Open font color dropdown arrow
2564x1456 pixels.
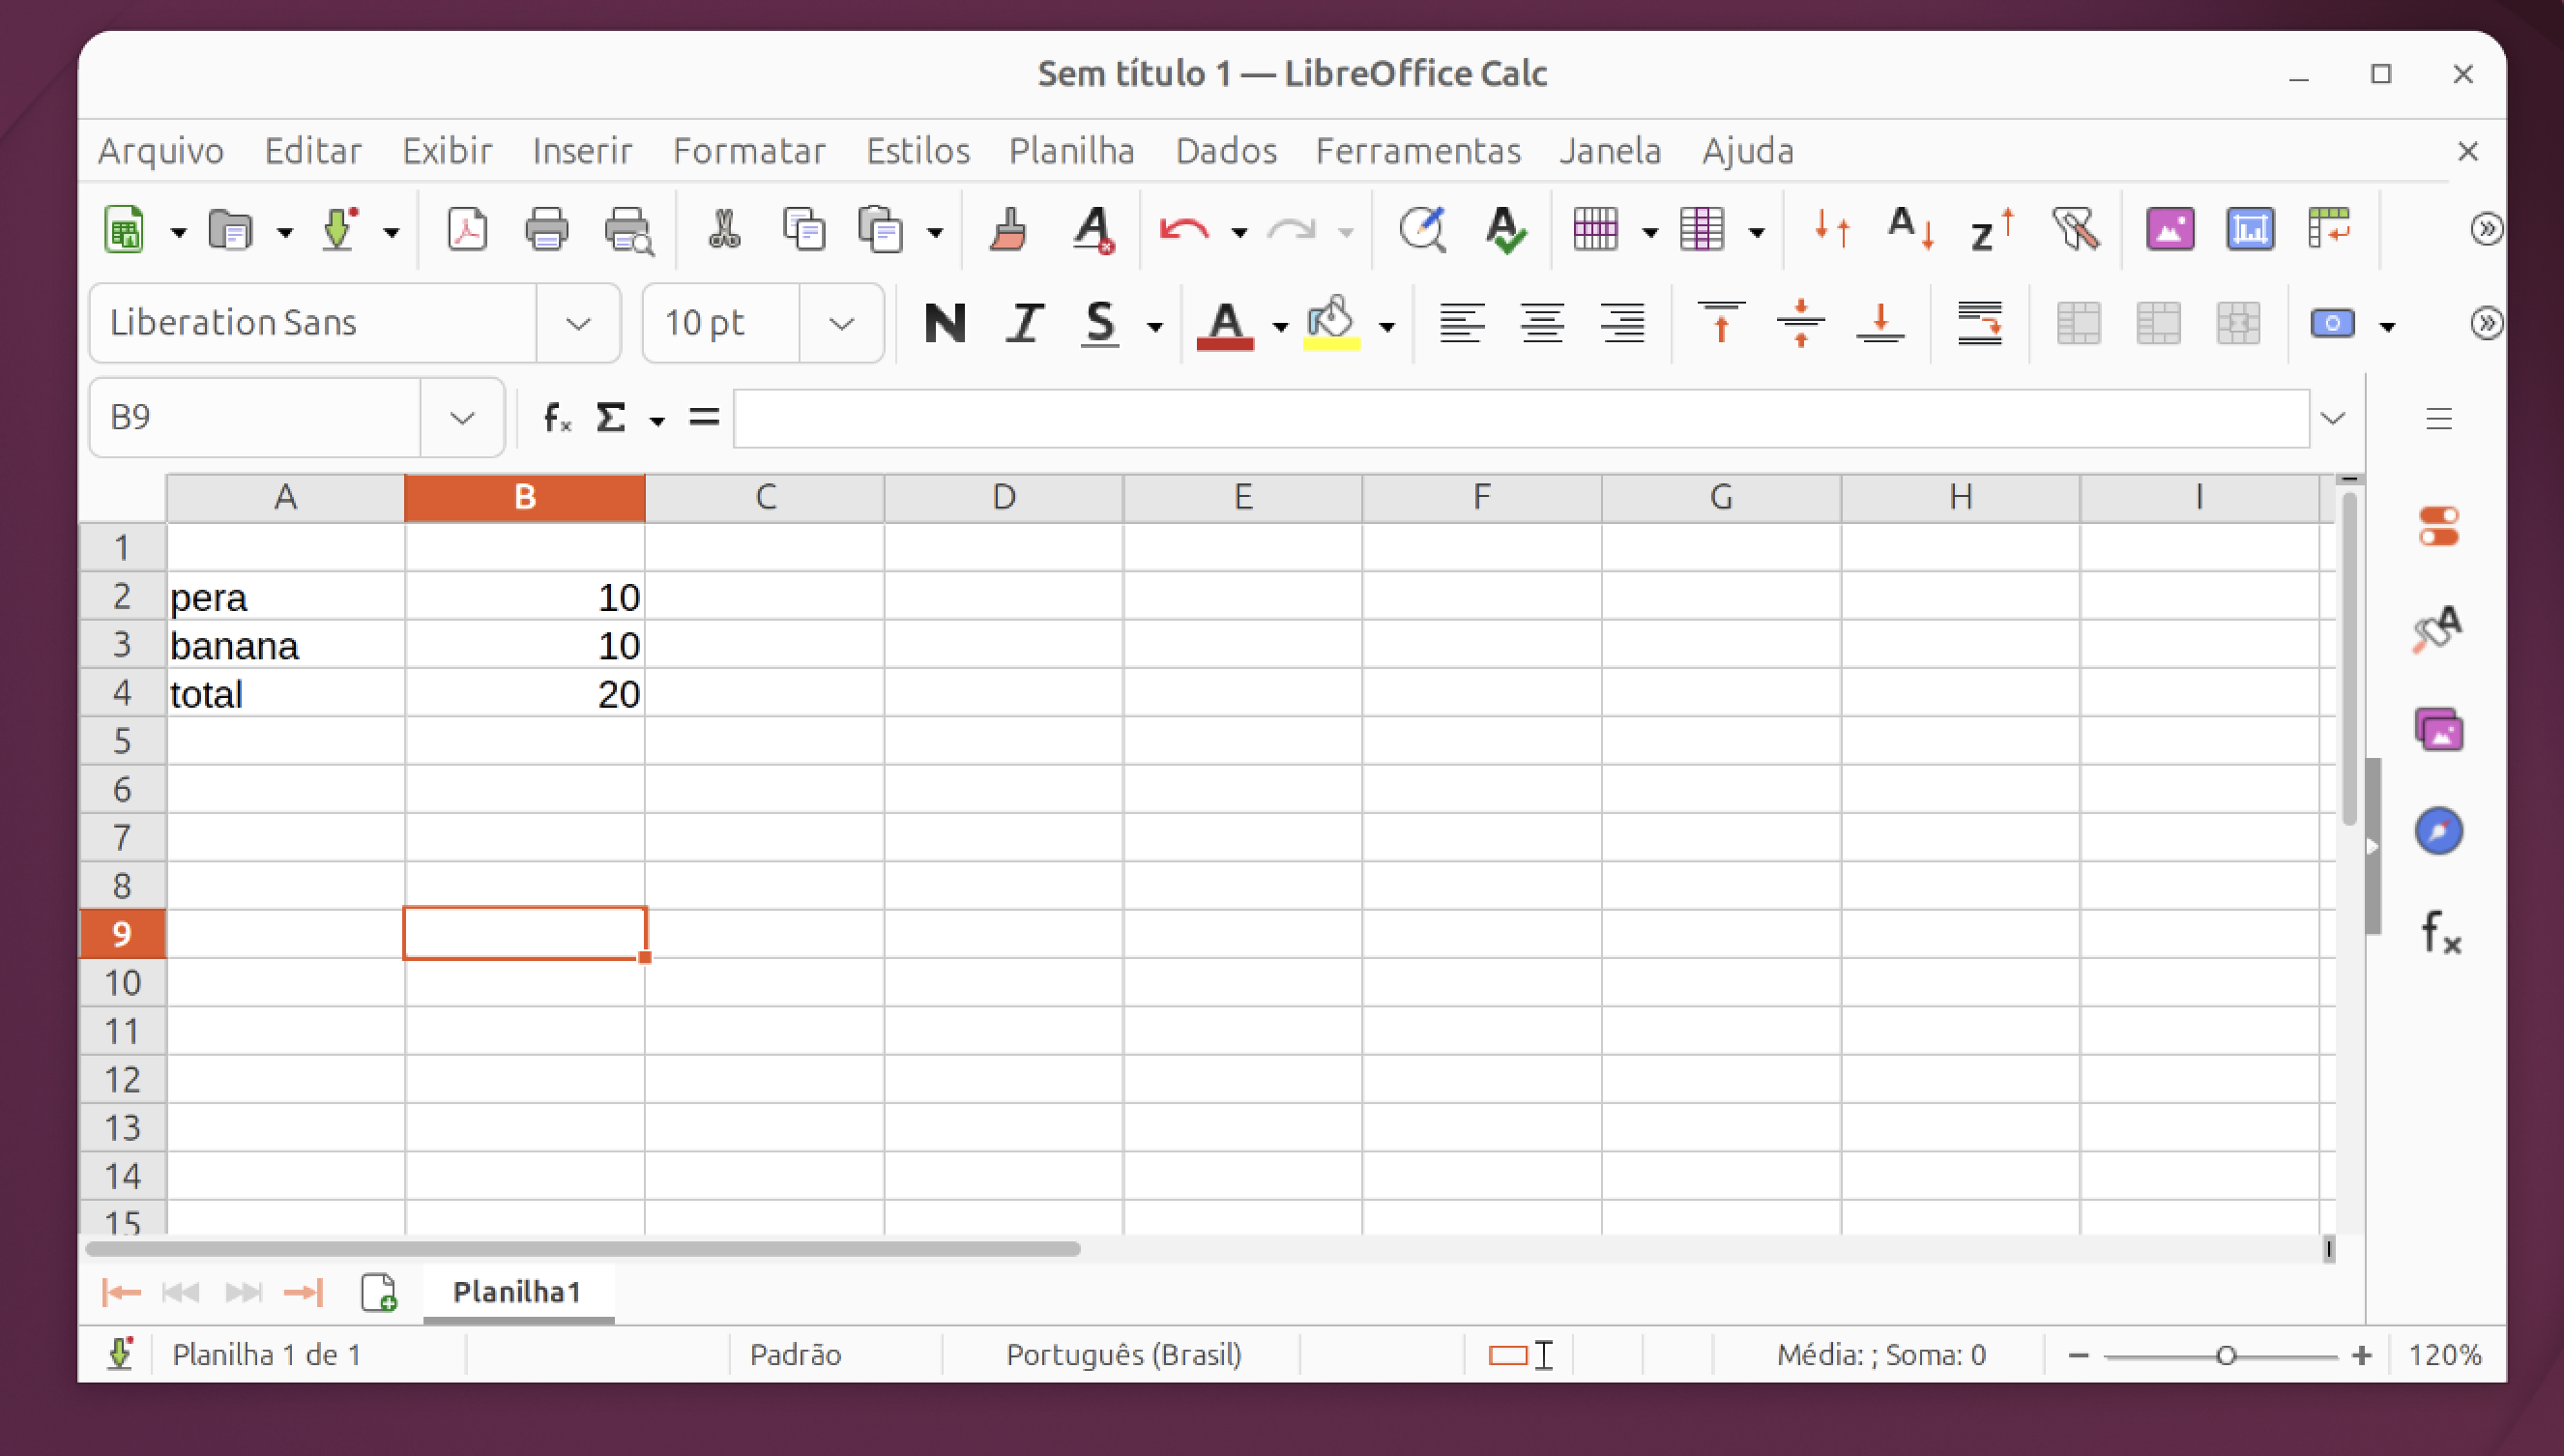tap(1280, 327)
